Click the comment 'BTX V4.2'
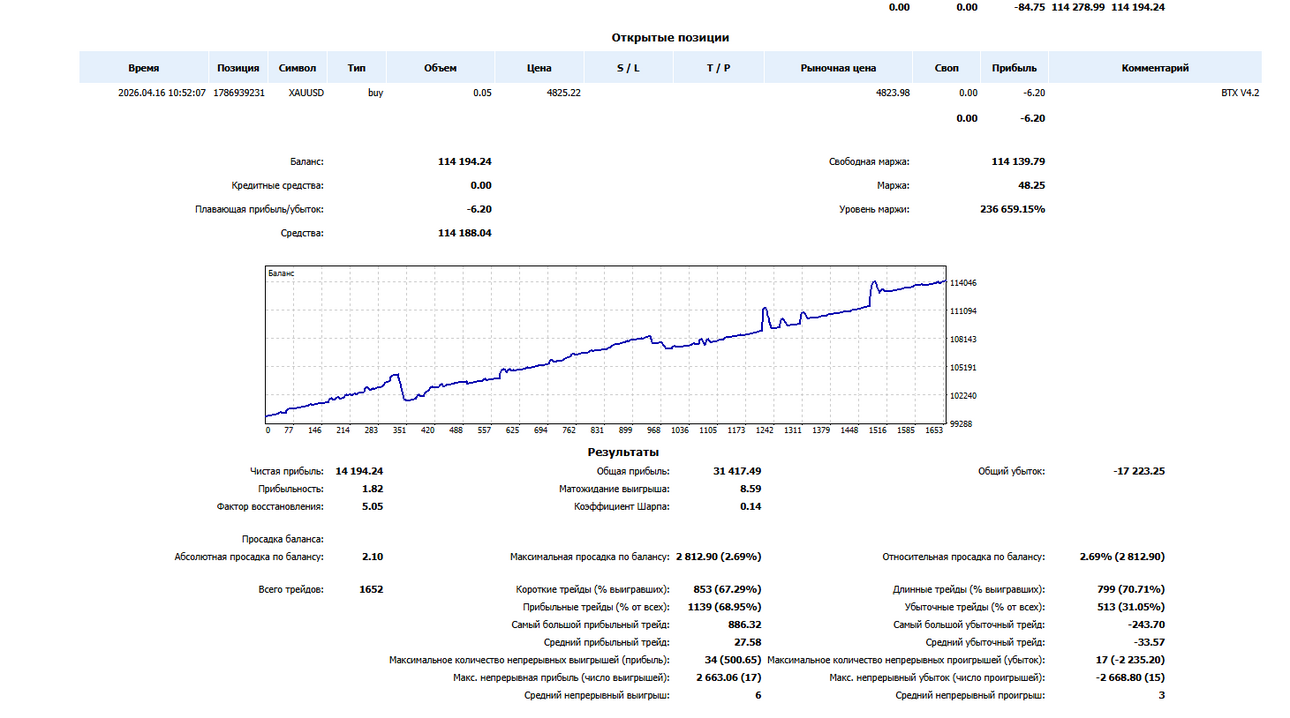This screenshot has height=718, width=1290. 1240,92
